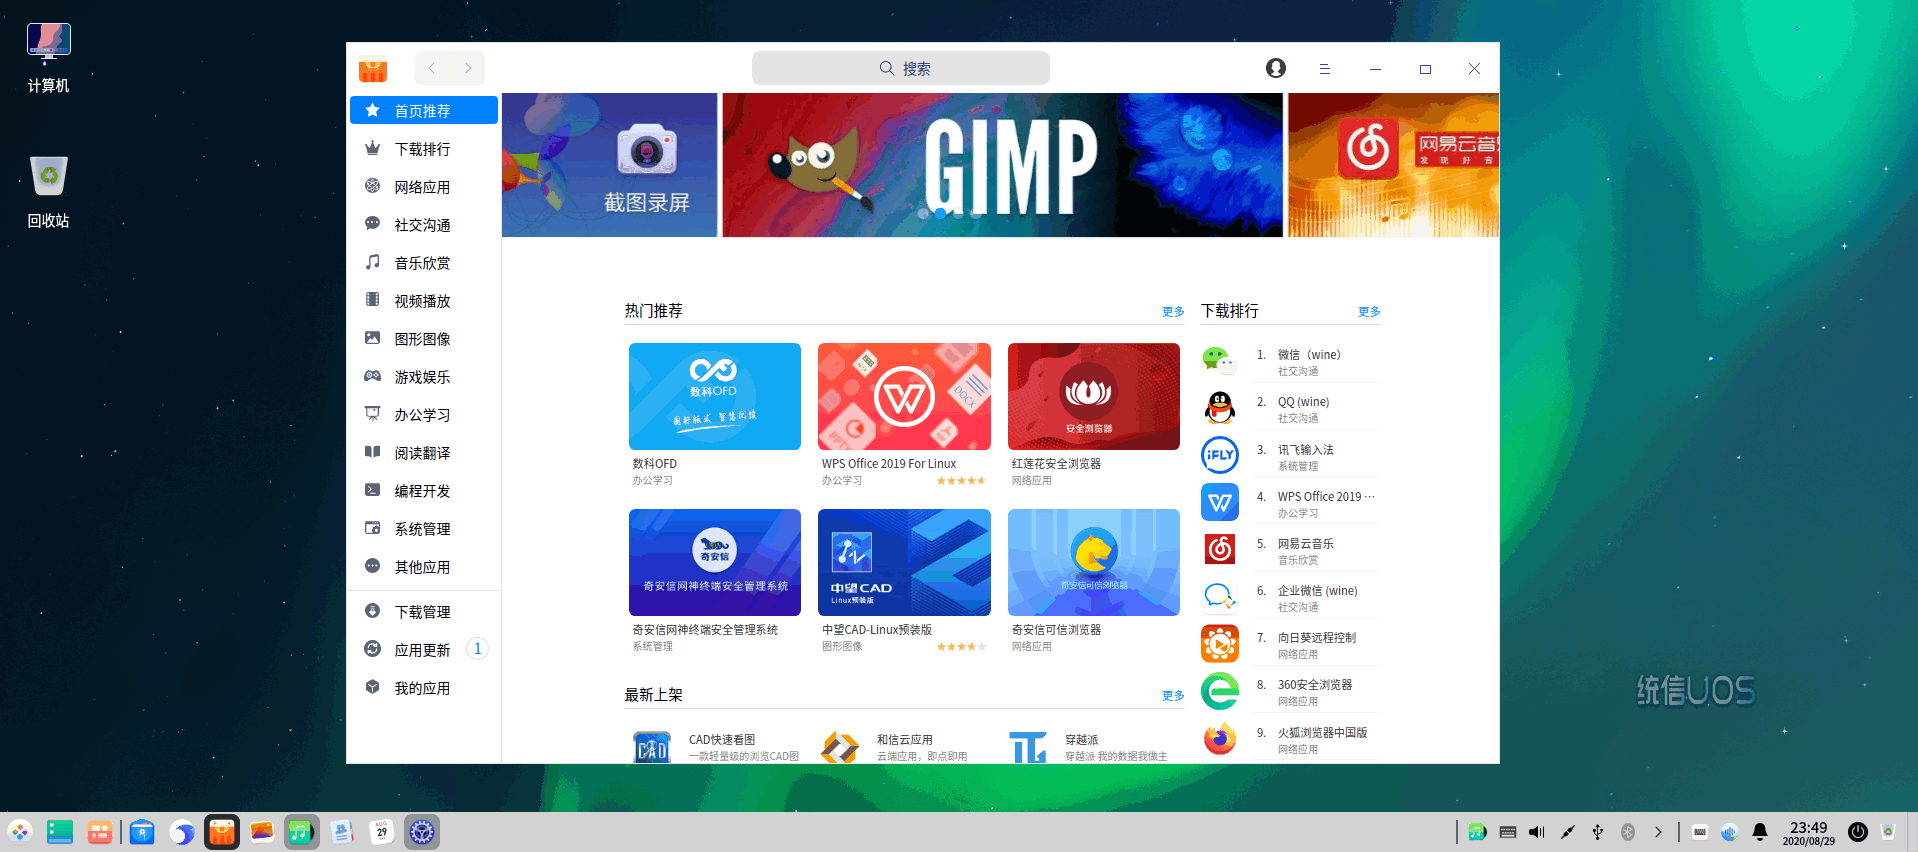
Task: Open 下载排行 in the sidebar
Action: click(x=424, y=148)
